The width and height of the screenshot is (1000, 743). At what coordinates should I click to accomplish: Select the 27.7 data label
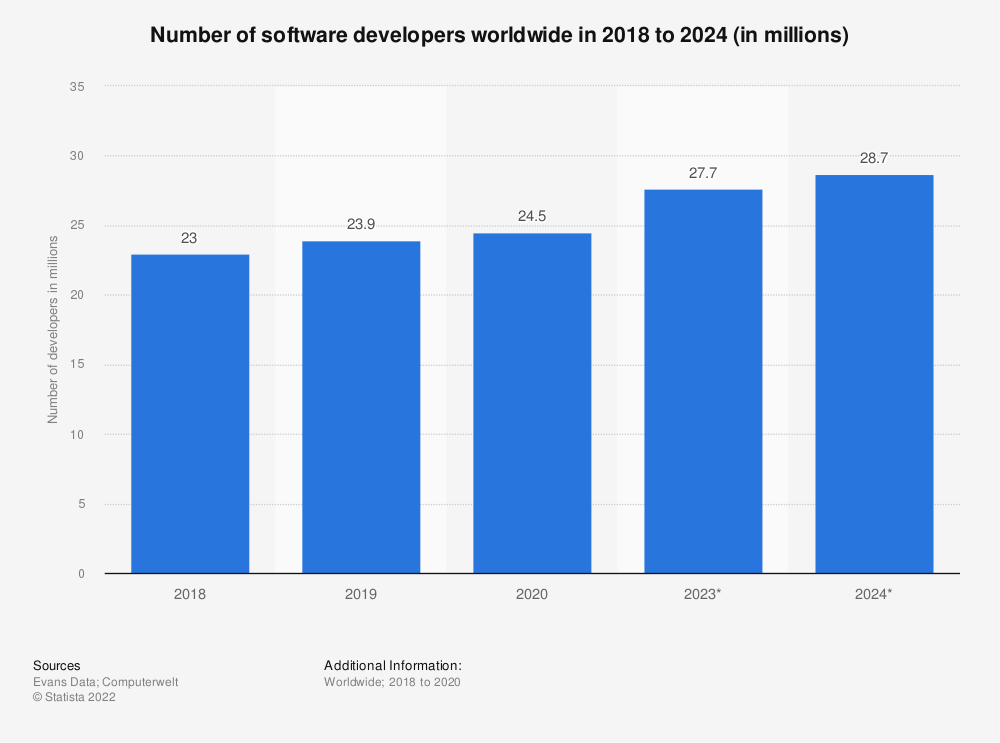pyautogui.click(x=703, y=173)
